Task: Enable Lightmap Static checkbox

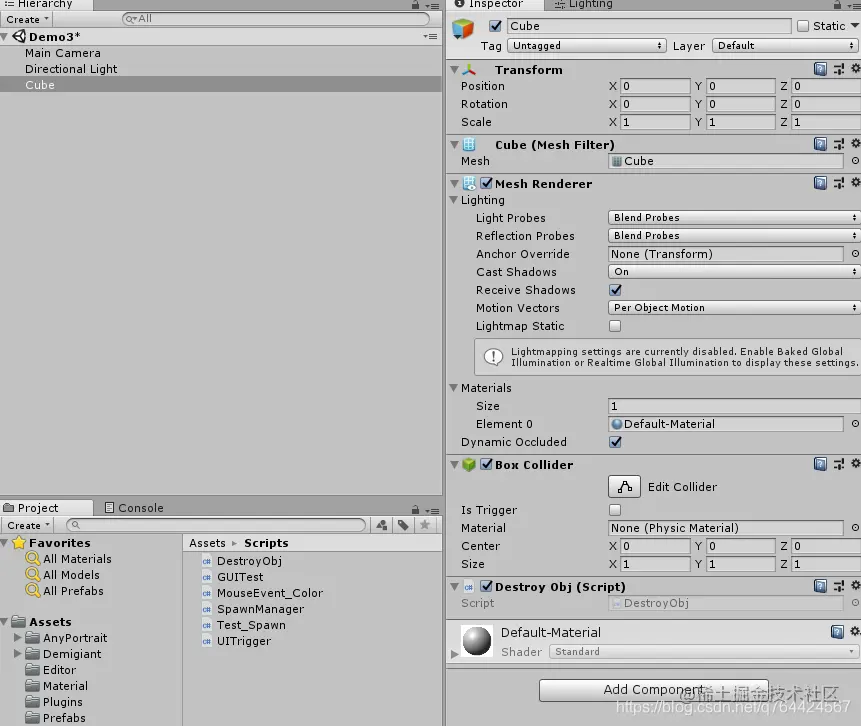Action: point(615,326)
